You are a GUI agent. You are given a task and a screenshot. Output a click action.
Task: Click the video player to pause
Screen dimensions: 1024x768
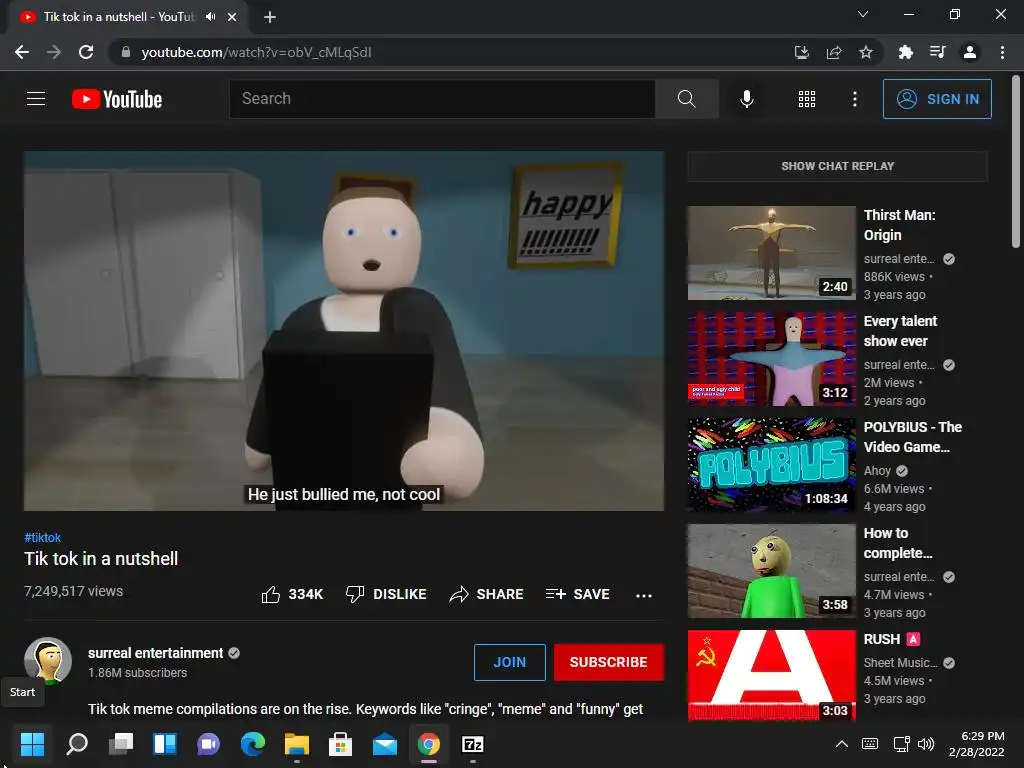tap(344, 330)
